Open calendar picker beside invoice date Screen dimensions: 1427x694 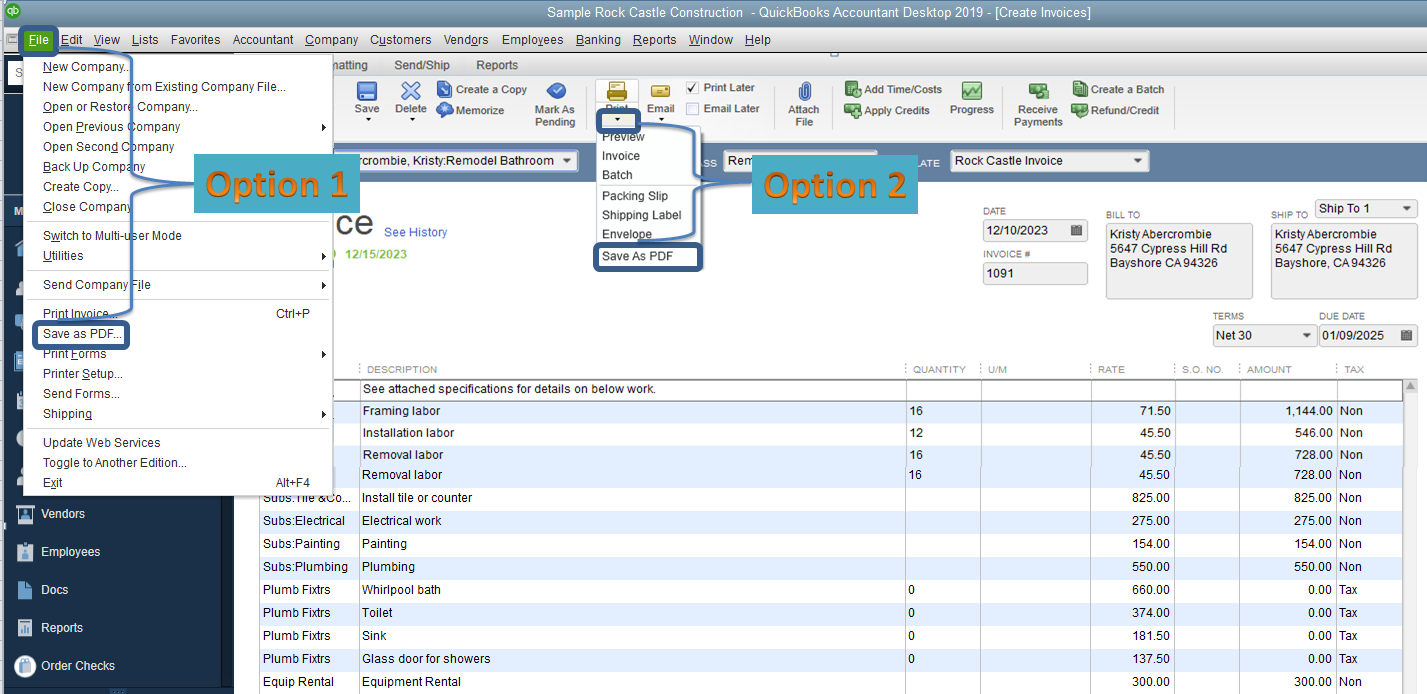pyautogui.click(x=1076, y=231)
